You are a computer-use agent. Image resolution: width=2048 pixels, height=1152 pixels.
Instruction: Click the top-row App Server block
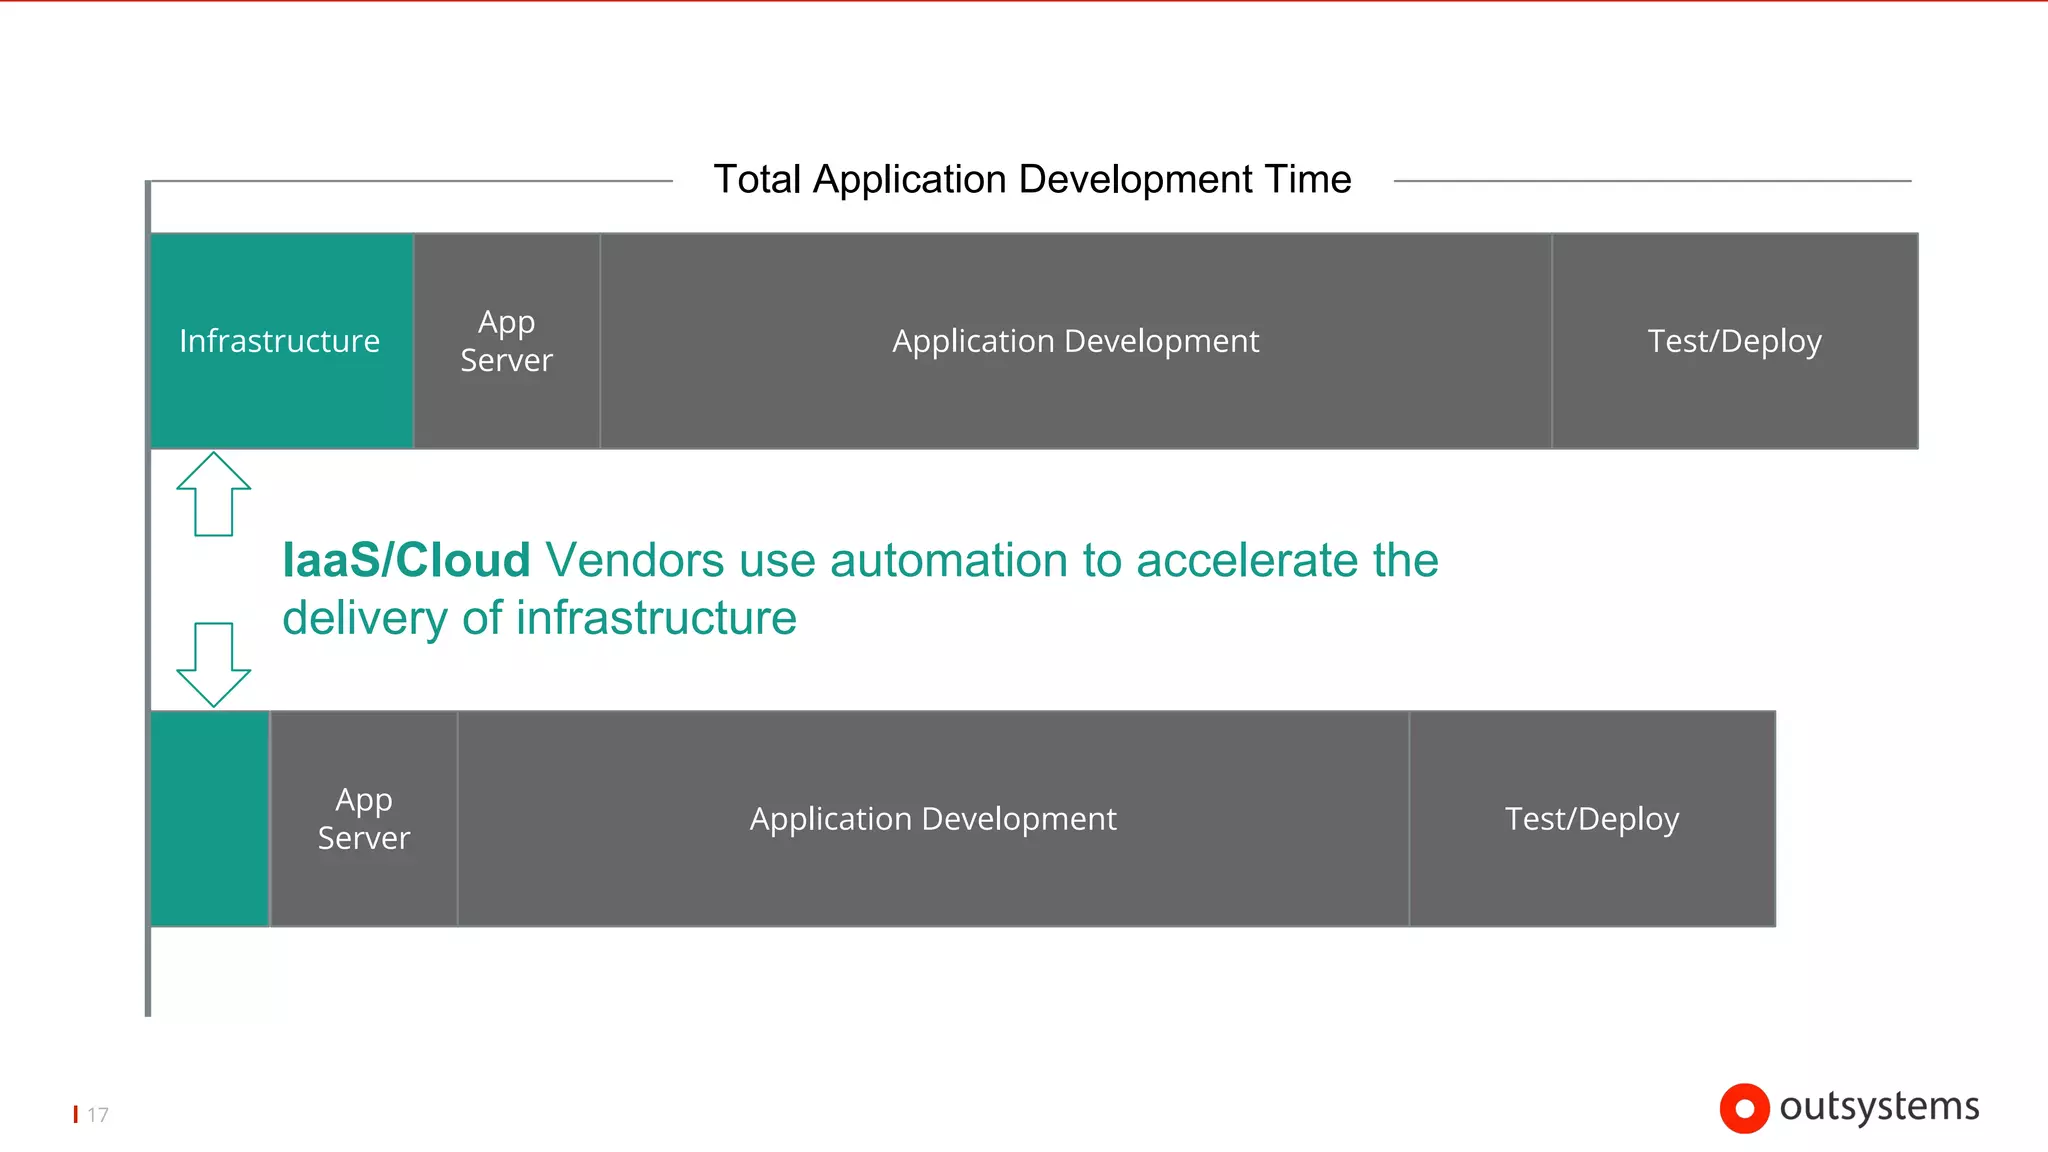point(507,341)
